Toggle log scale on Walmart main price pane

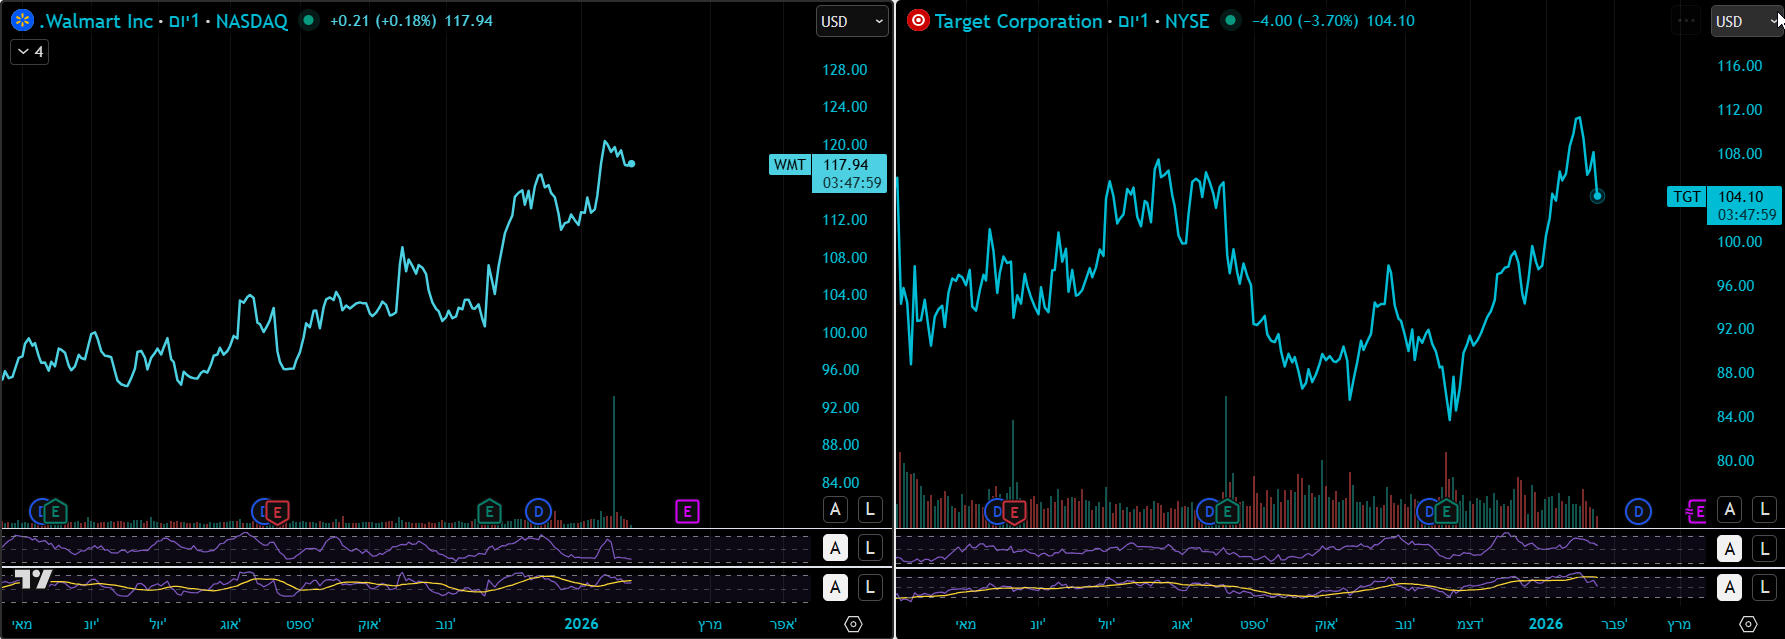pyautogui.click(x=870, y=510)
